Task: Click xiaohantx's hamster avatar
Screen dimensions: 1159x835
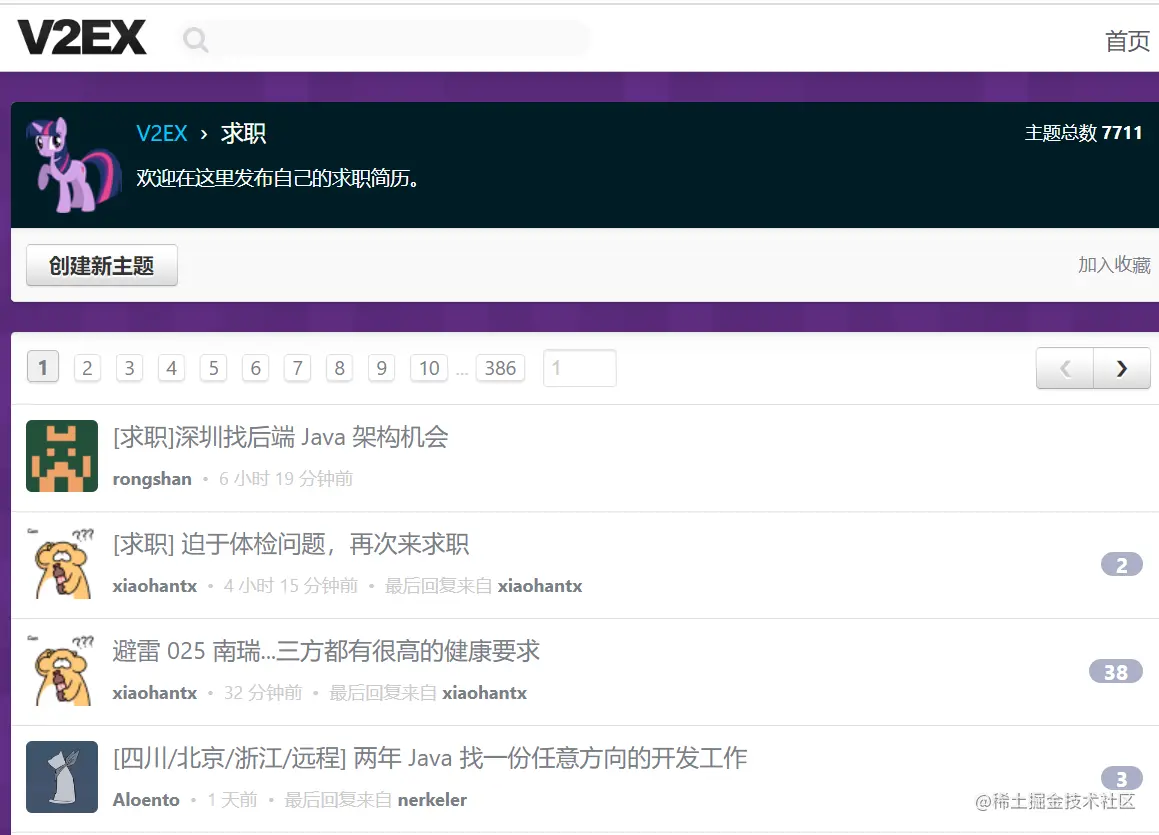Action: click(x=61, y=563)
